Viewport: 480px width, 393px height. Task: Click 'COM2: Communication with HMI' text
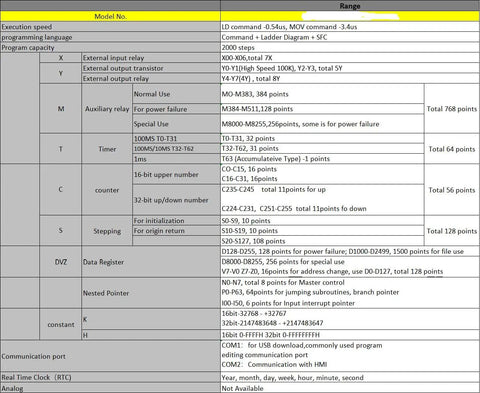pos(274,364)
